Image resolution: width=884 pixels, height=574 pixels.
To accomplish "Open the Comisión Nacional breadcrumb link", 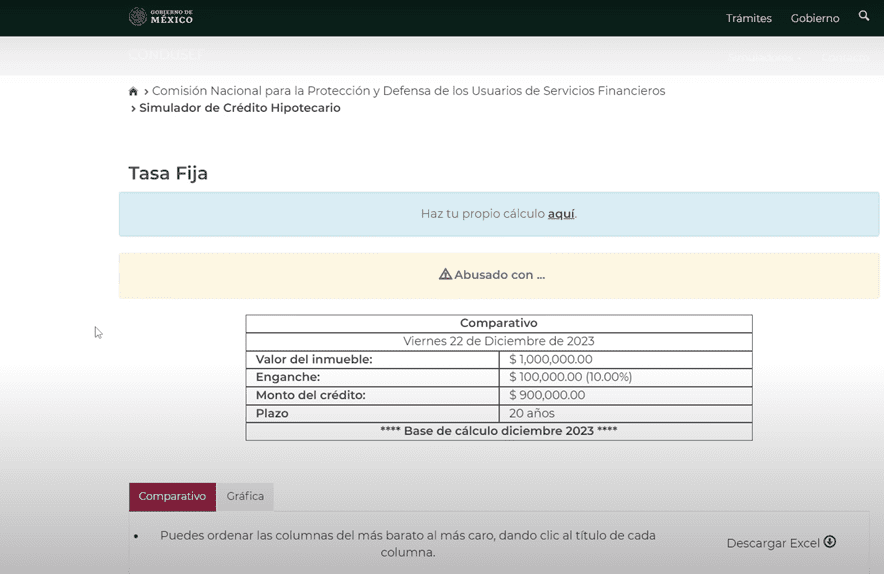I will coord(408,91).
